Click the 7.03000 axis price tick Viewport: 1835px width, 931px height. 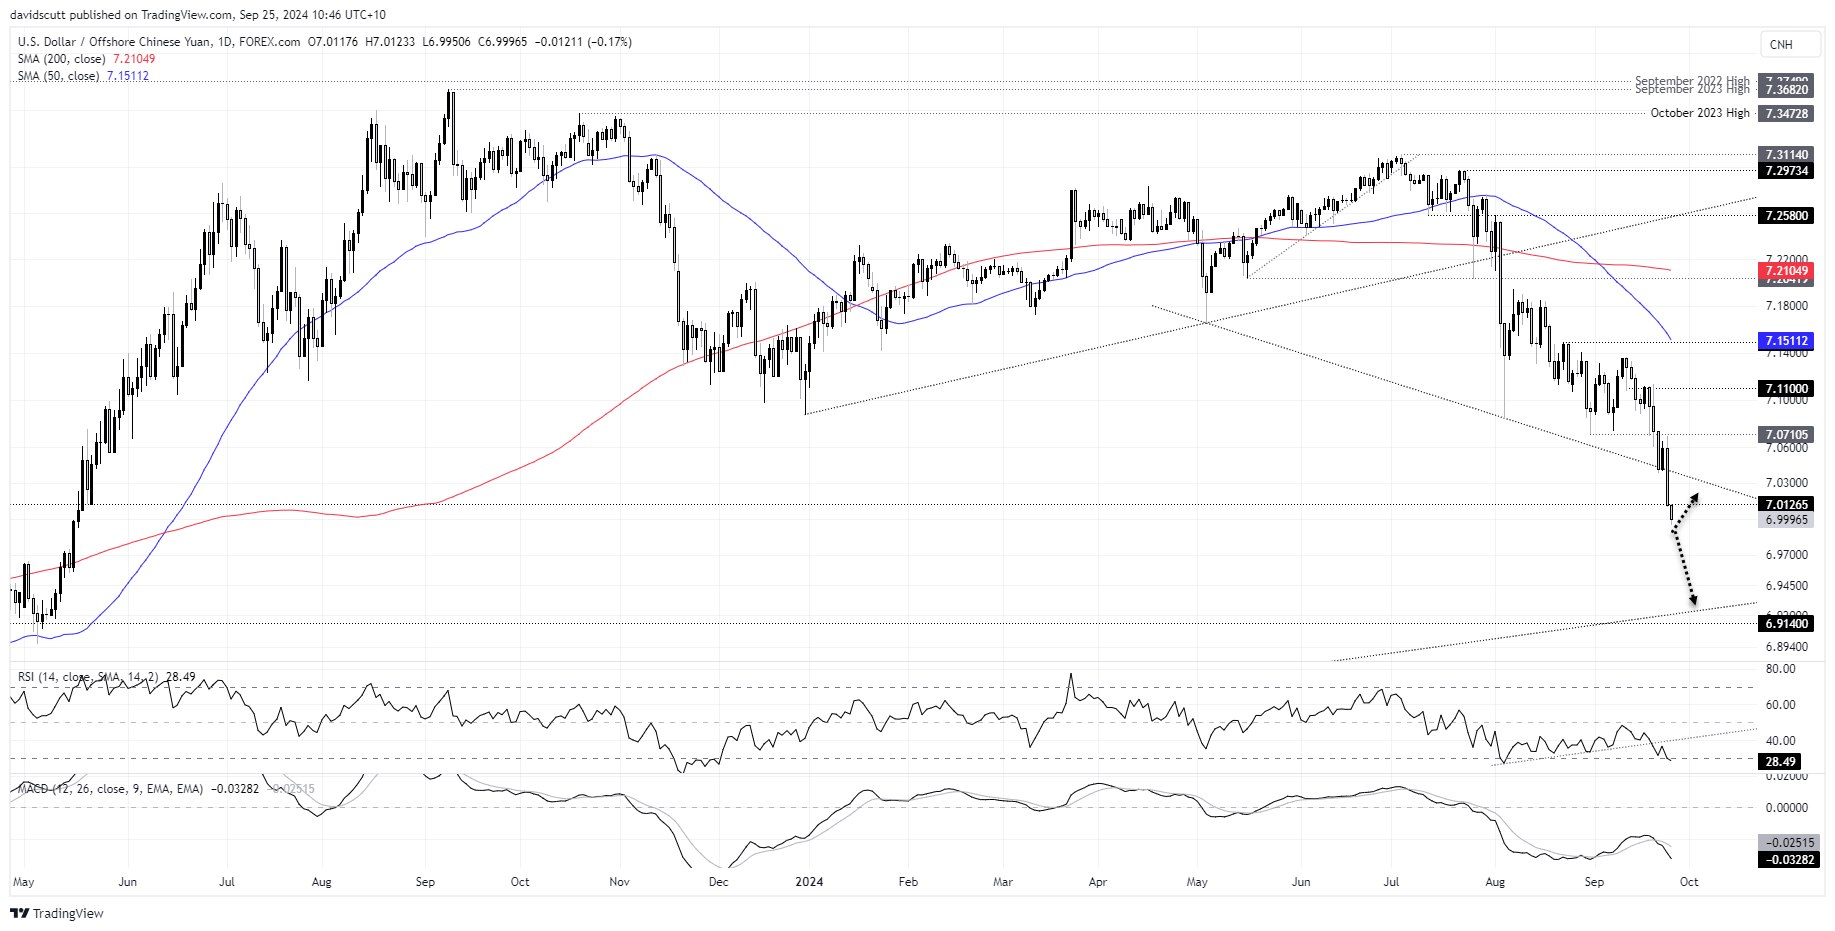coord(1786,483)
